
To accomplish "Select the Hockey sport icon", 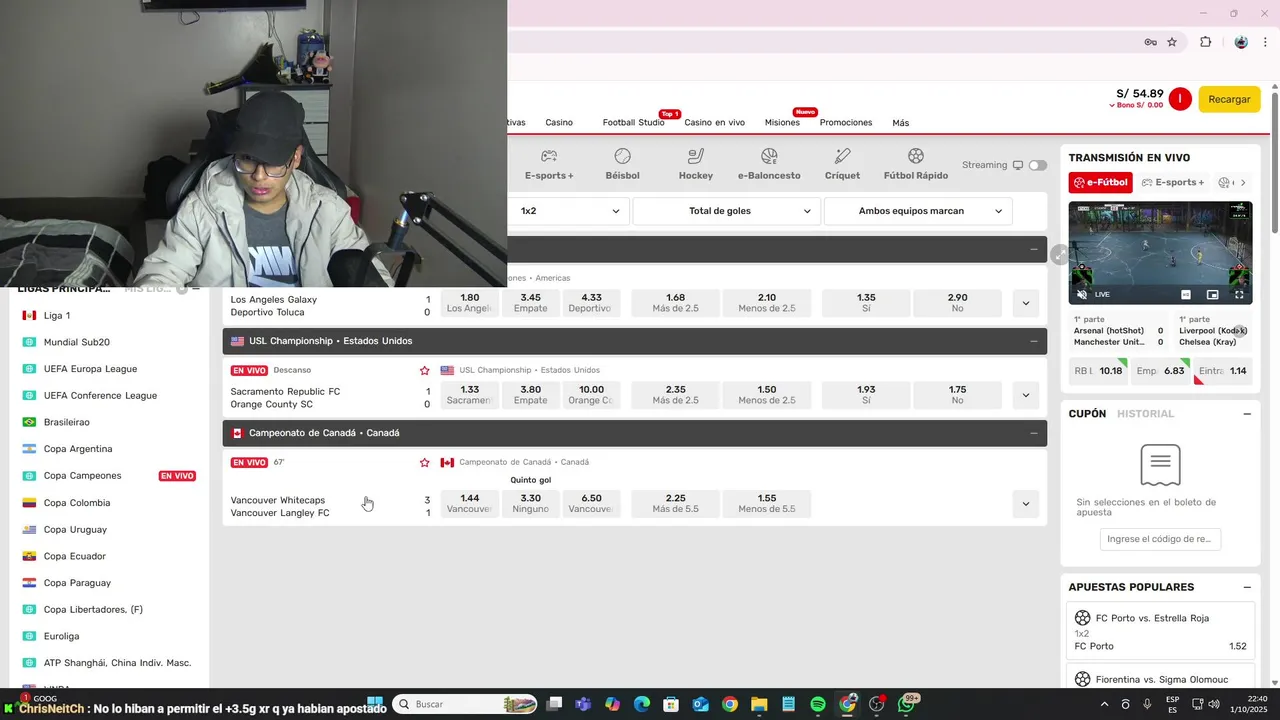I will (x=696, y=164).
